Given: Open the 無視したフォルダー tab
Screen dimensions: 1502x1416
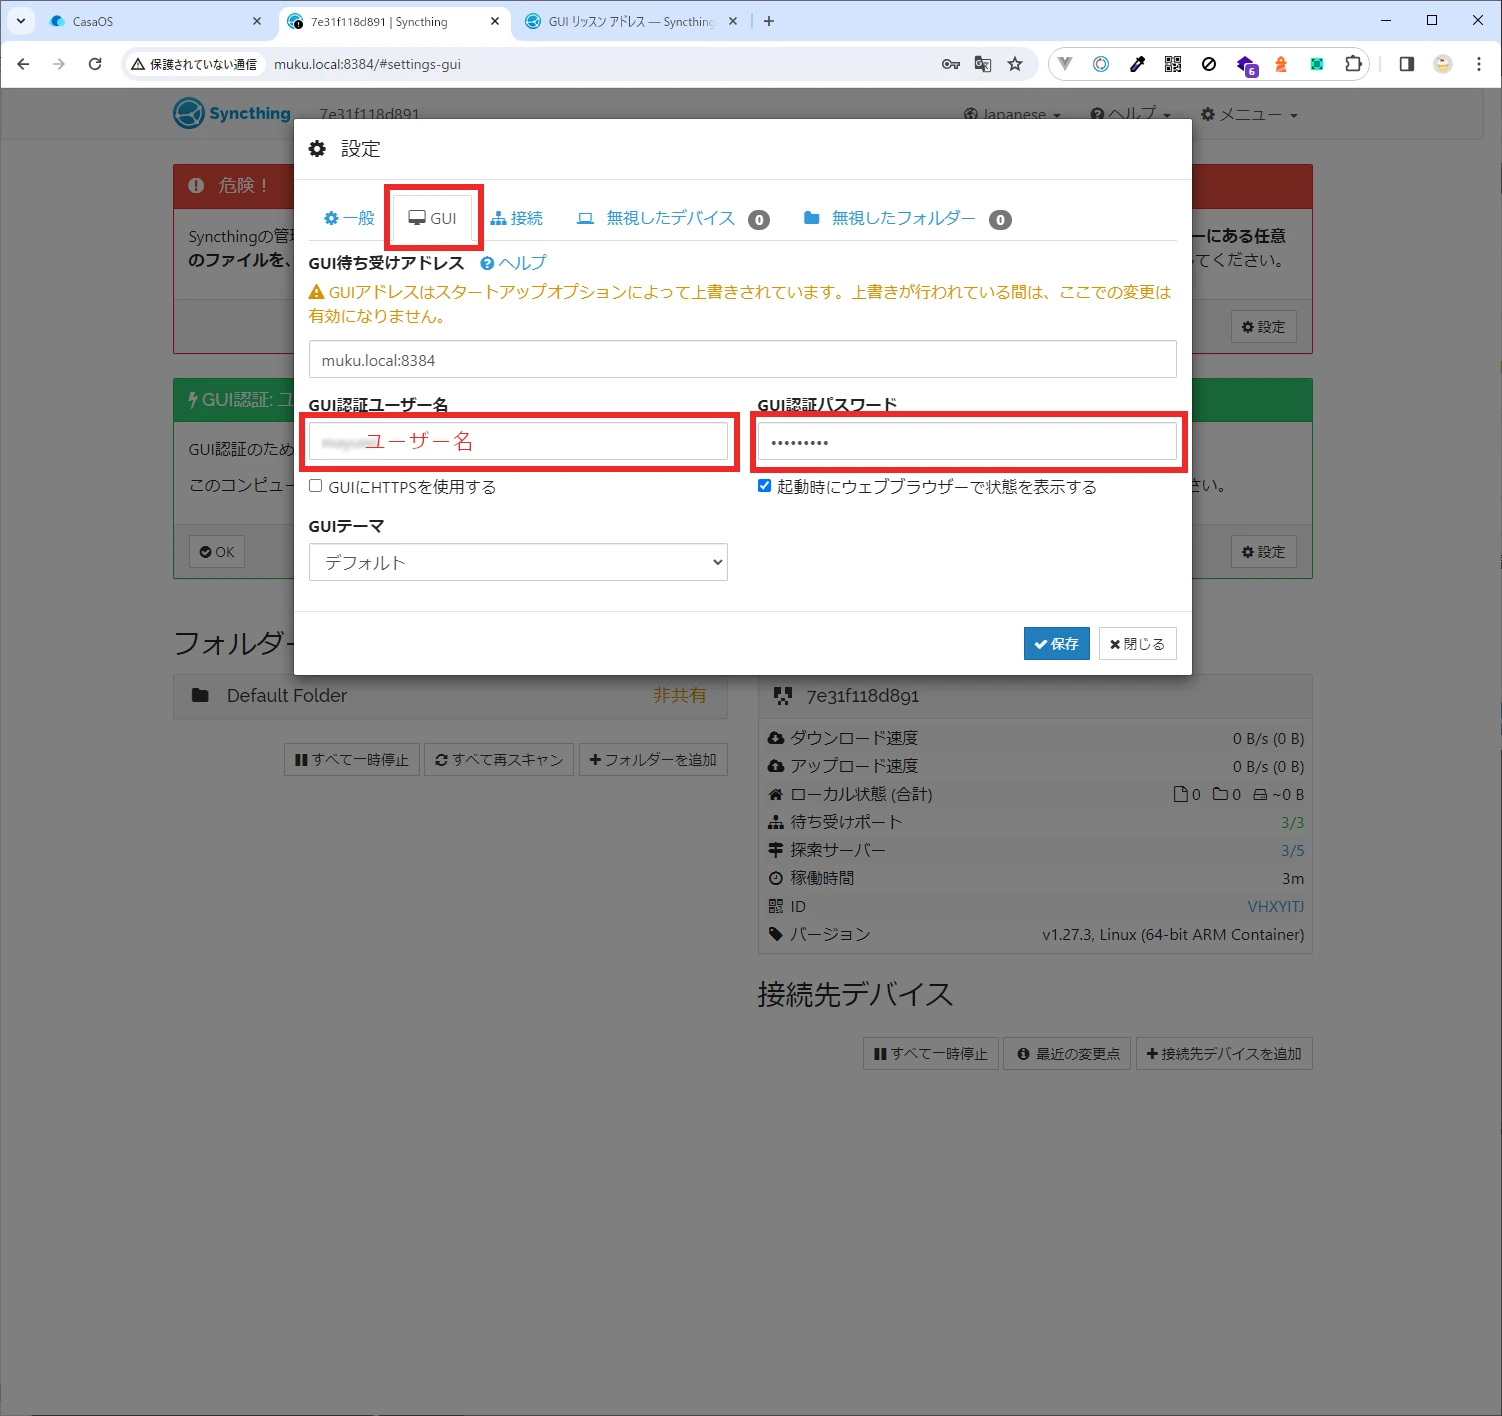Looking at the screenshot, I should (x=907, y=218).
